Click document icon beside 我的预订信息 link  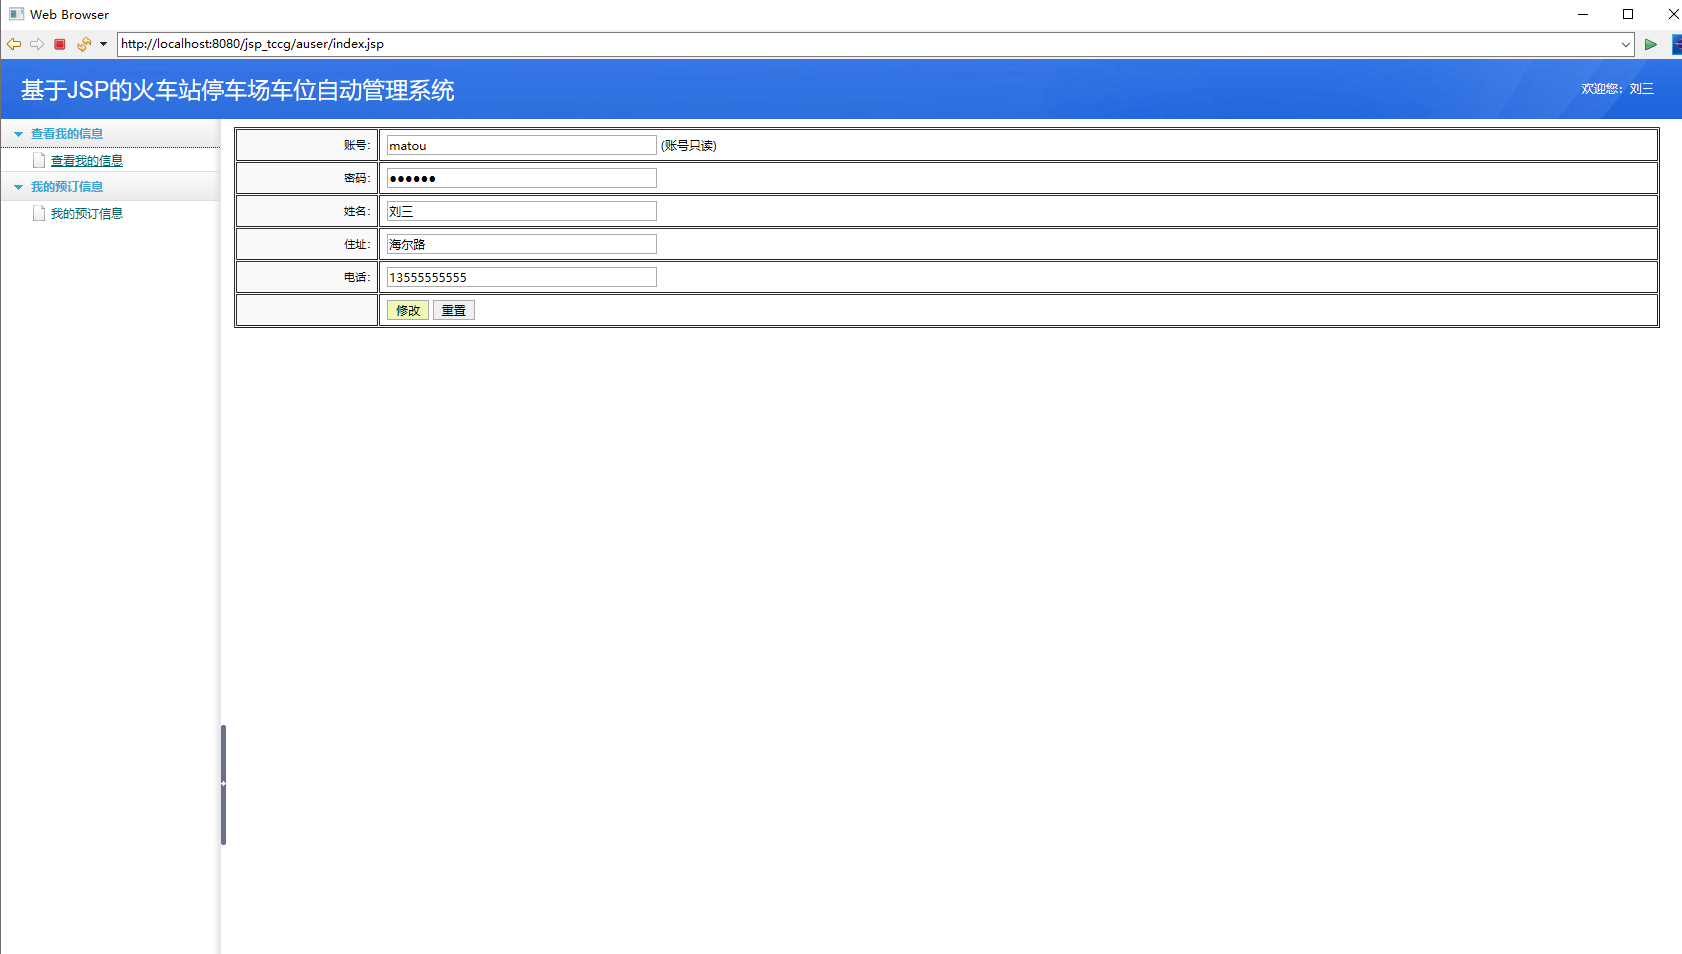(39, 213)
